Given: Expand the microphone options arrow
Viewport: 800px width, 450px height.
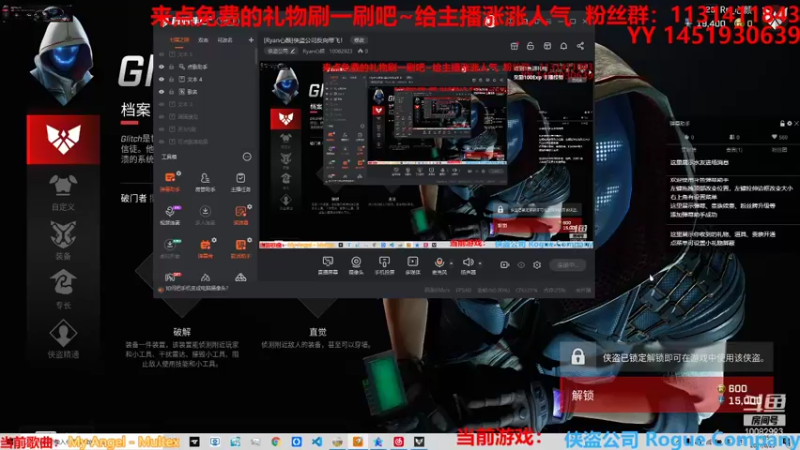Looking at the screenshot, I should [452, 264].
